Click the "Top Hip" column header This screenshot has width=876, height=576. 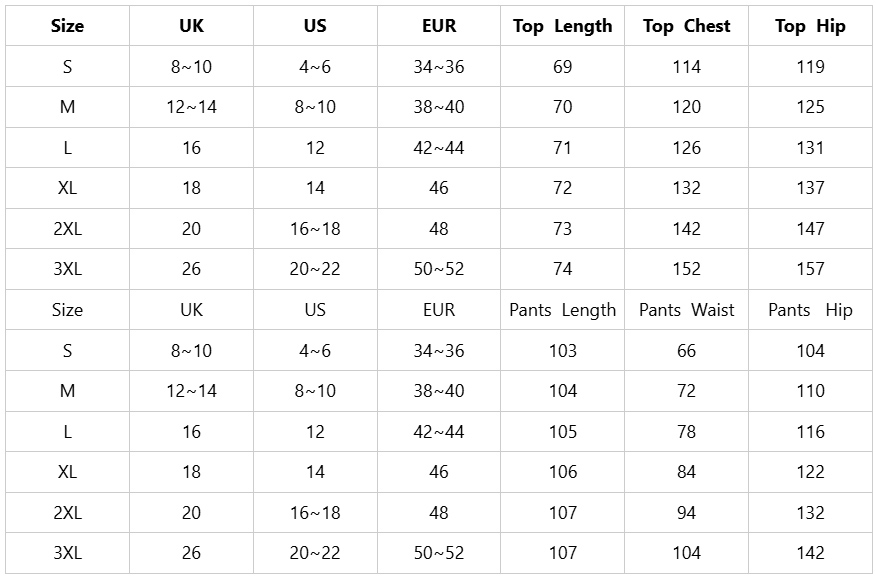(810, 26)
